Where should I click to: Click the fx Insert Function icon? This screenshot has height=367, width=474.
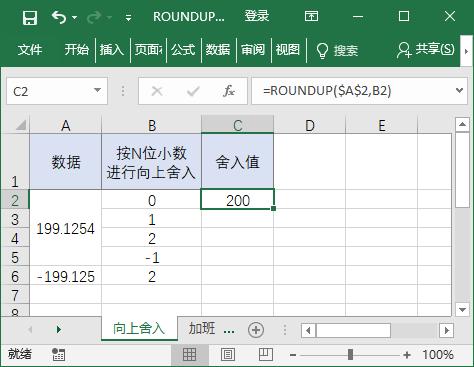click(x=229, y=91)
